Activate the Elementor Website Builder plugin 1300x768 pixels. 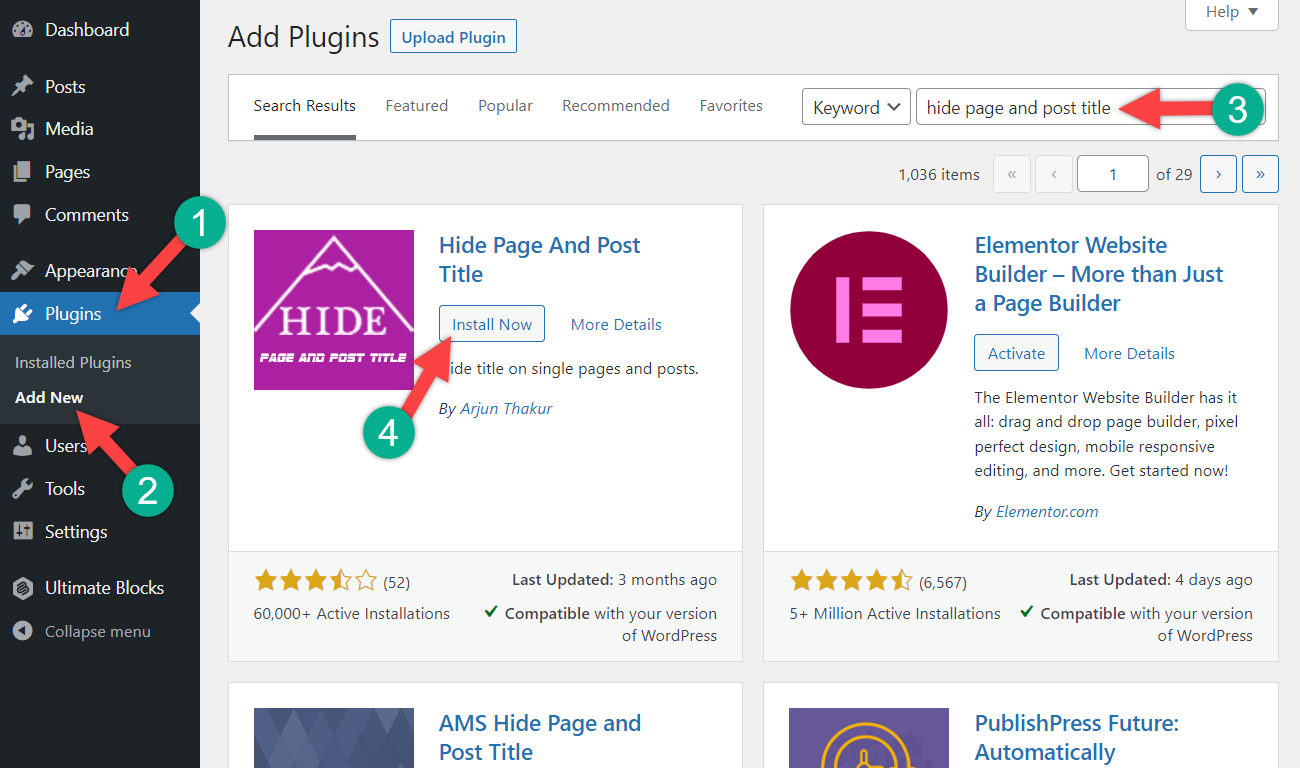coord(1016,353)
